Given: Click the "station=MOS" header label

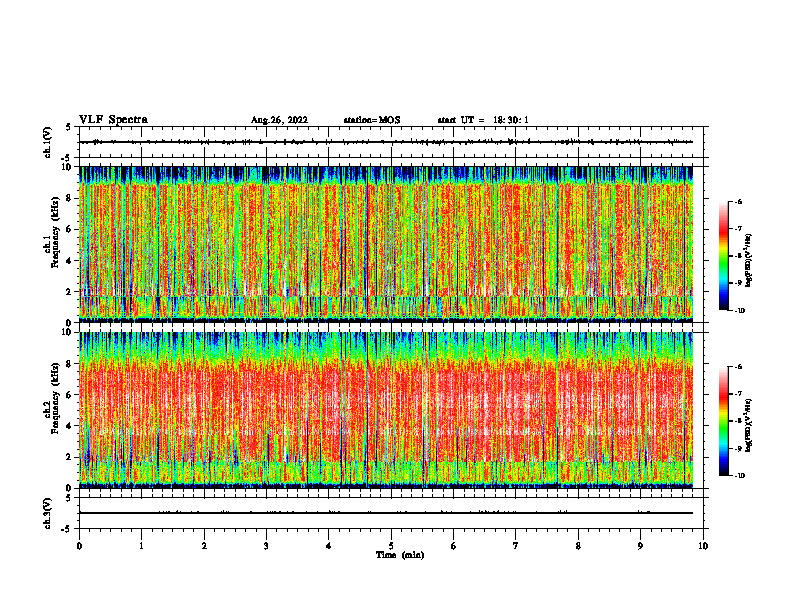Looking at the screenshot, I should (x=372, y=120).
